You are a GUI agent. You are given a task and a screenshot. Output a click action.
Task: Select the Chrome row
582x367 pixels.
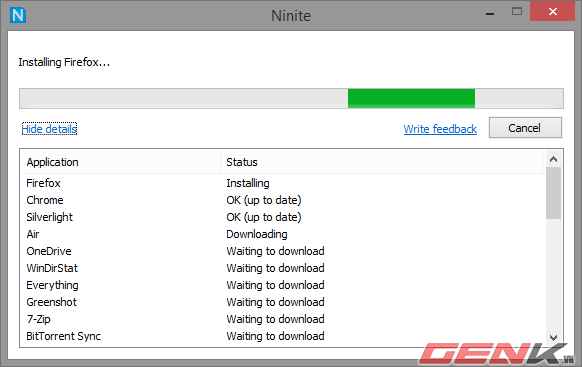pyautogui.click(x=282, y=200)
